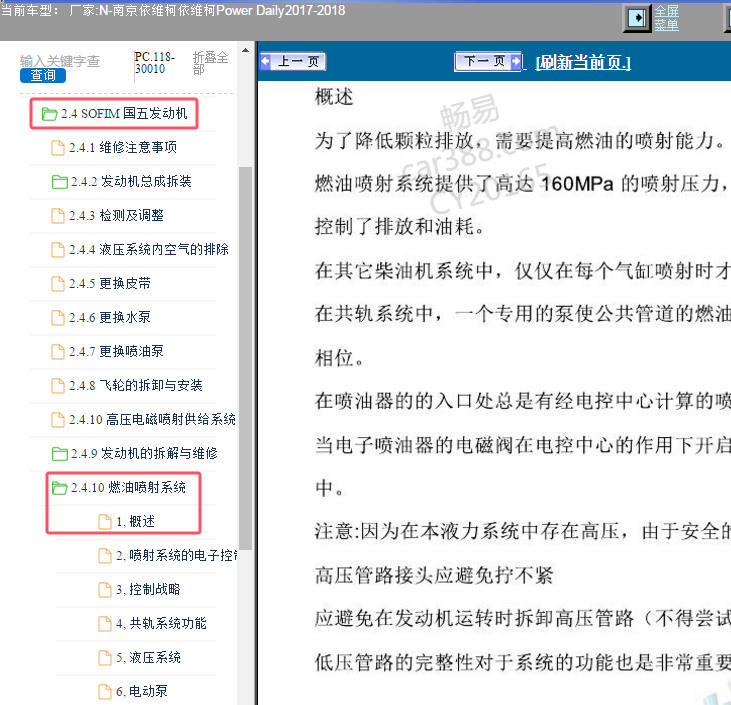The width and height of the screenshot is (731, 705).
Task: Collapse 2.4.10 燃油喷射系统 folder
Action: point(128,487)
